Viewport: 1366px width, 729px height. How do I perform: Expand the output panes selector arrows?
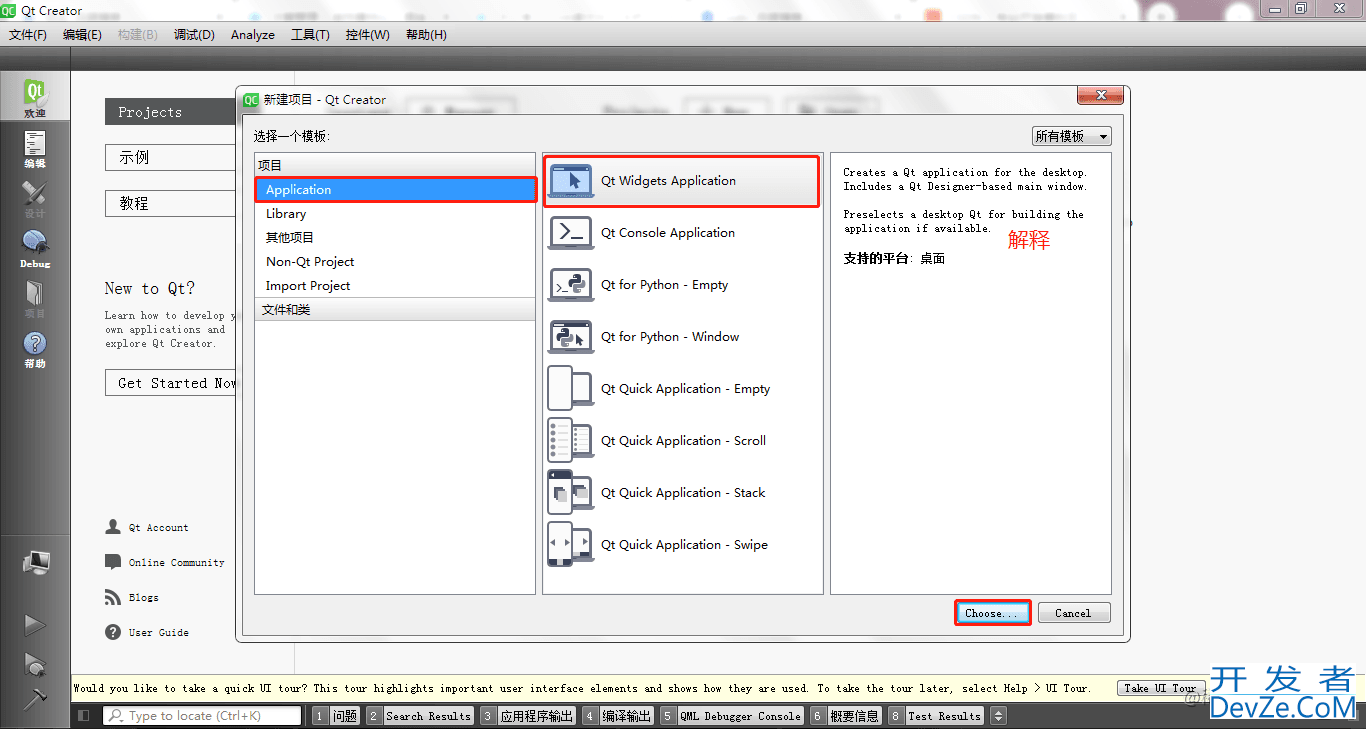pos(997,716)
